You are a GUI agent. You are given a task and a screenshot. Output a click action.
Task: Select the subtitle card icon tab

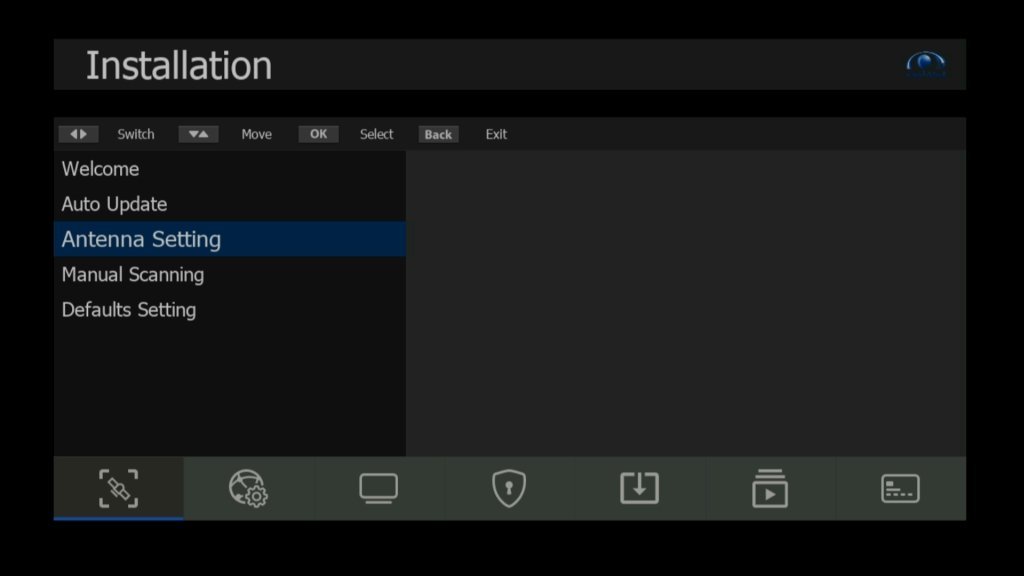pyautogui.click(x=901, y=488)
